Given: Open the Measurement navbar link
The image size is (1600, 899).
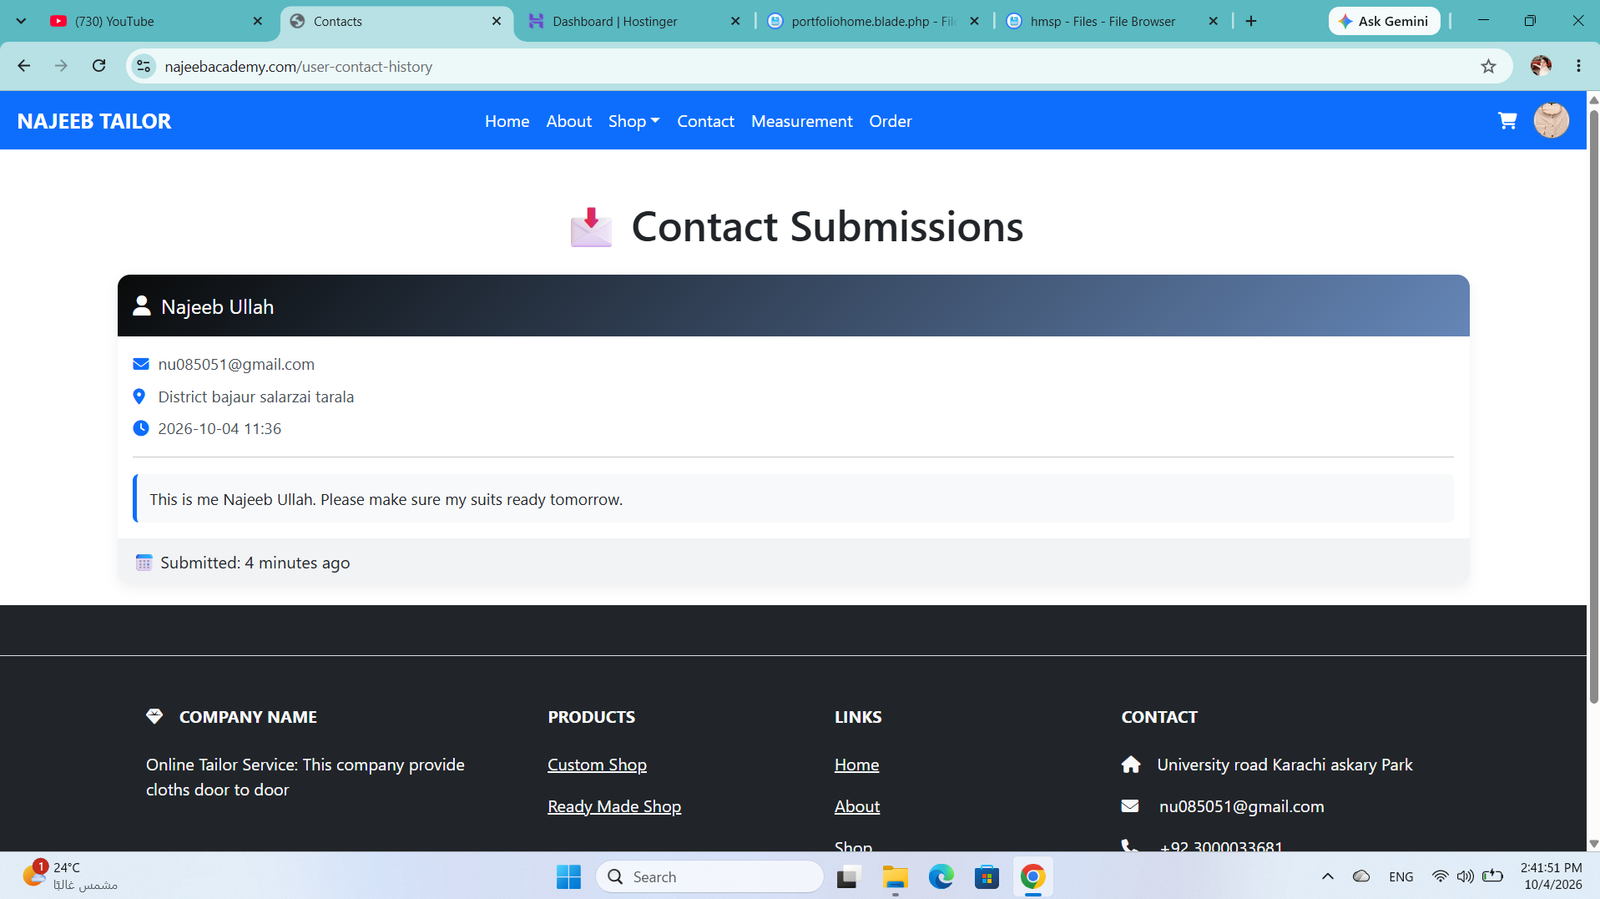Looking at the screenshot, I should [x=802, y=121].
